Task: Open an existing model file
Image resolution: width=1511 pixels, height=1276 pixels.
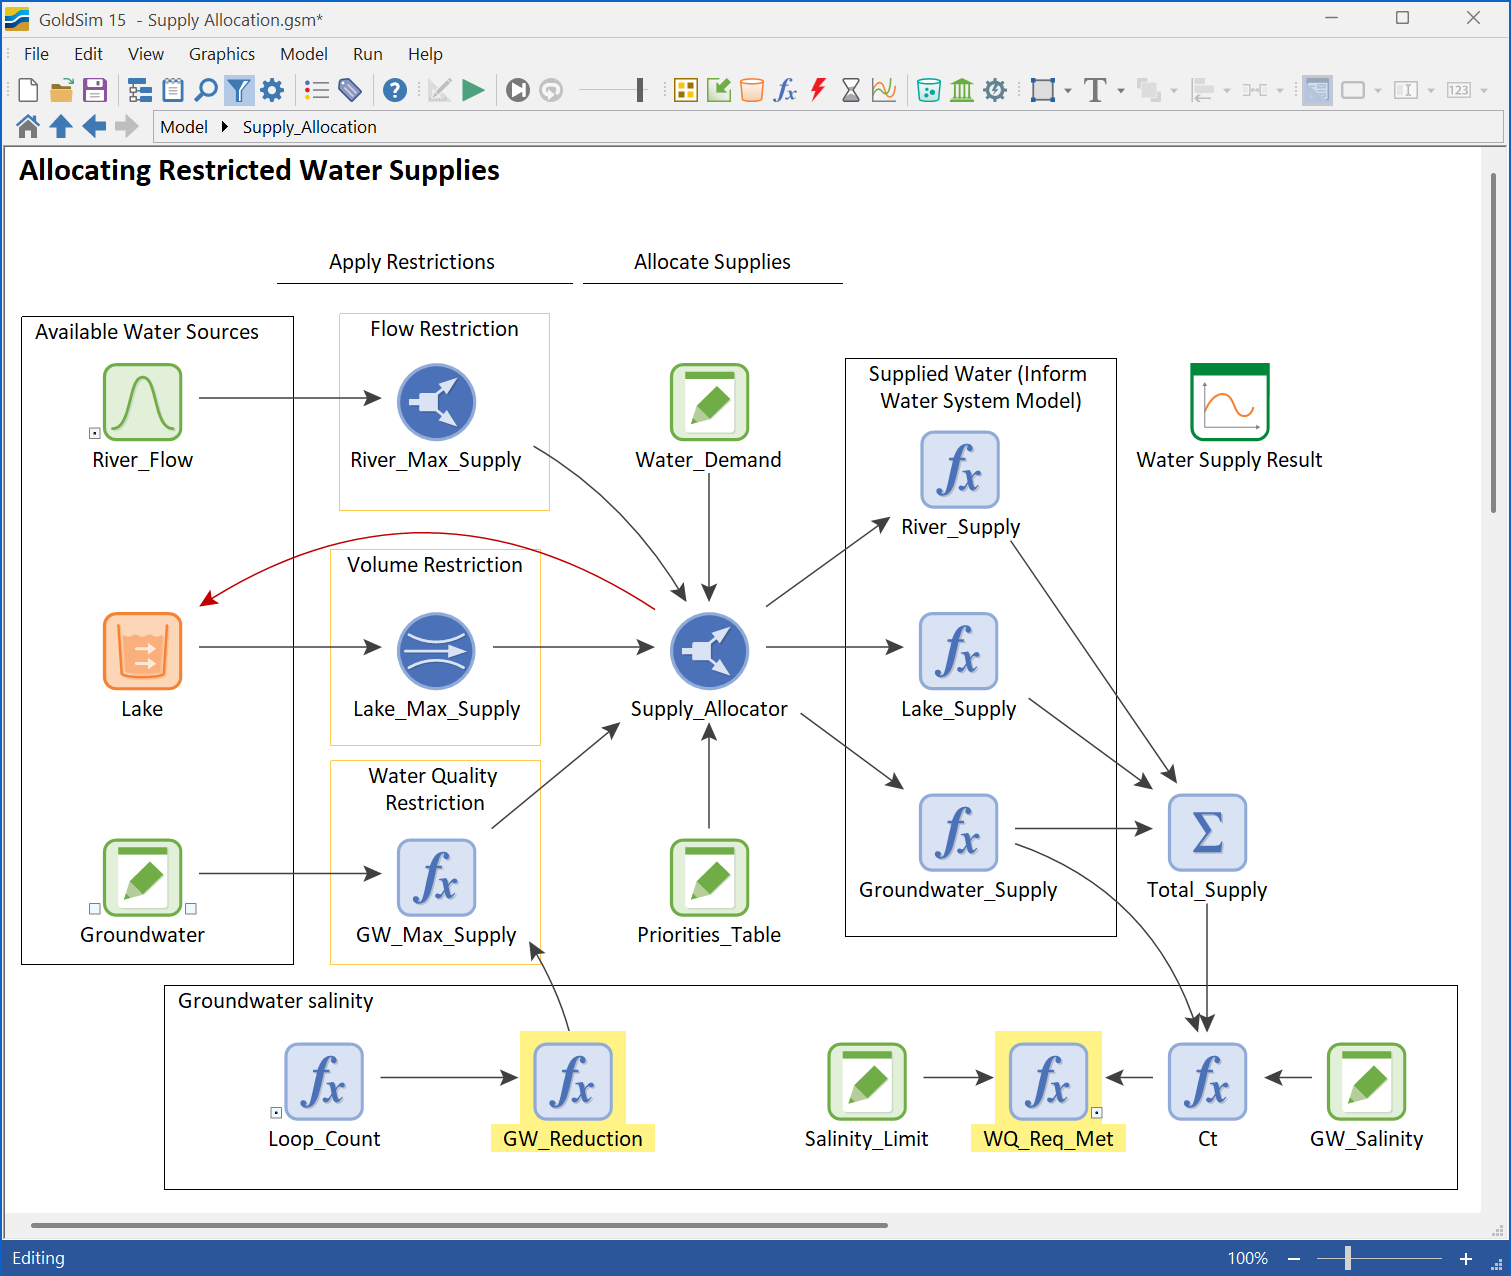Action: [61, 90]
